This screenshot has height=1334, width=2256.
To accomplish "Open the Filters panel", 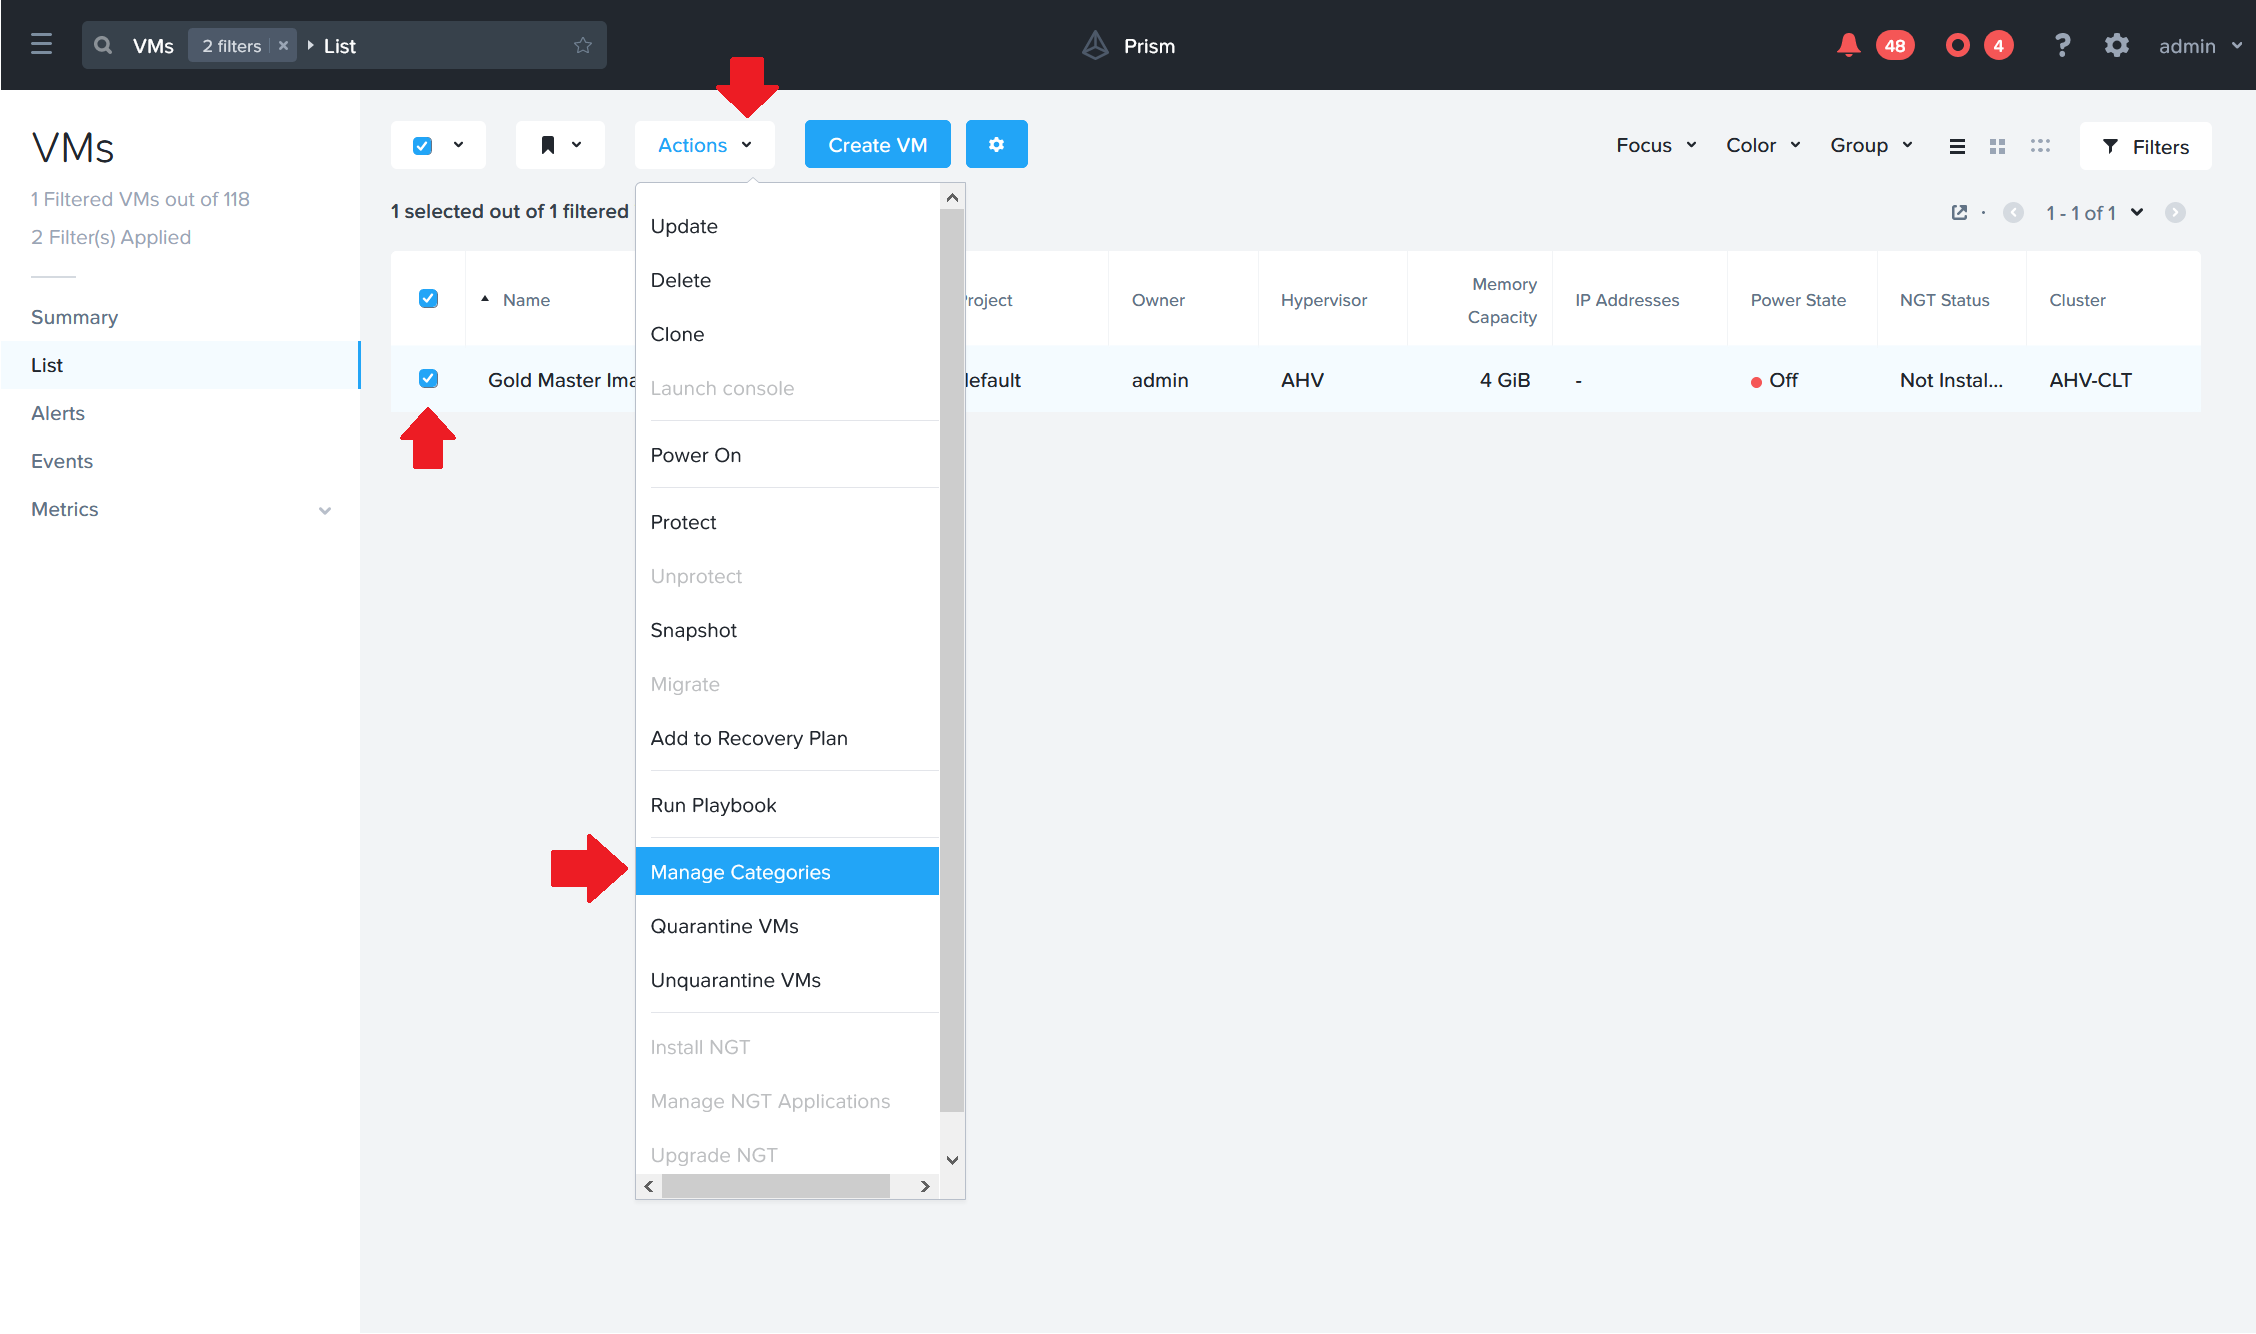I will pyautogui.click(x=2145, y=147).
